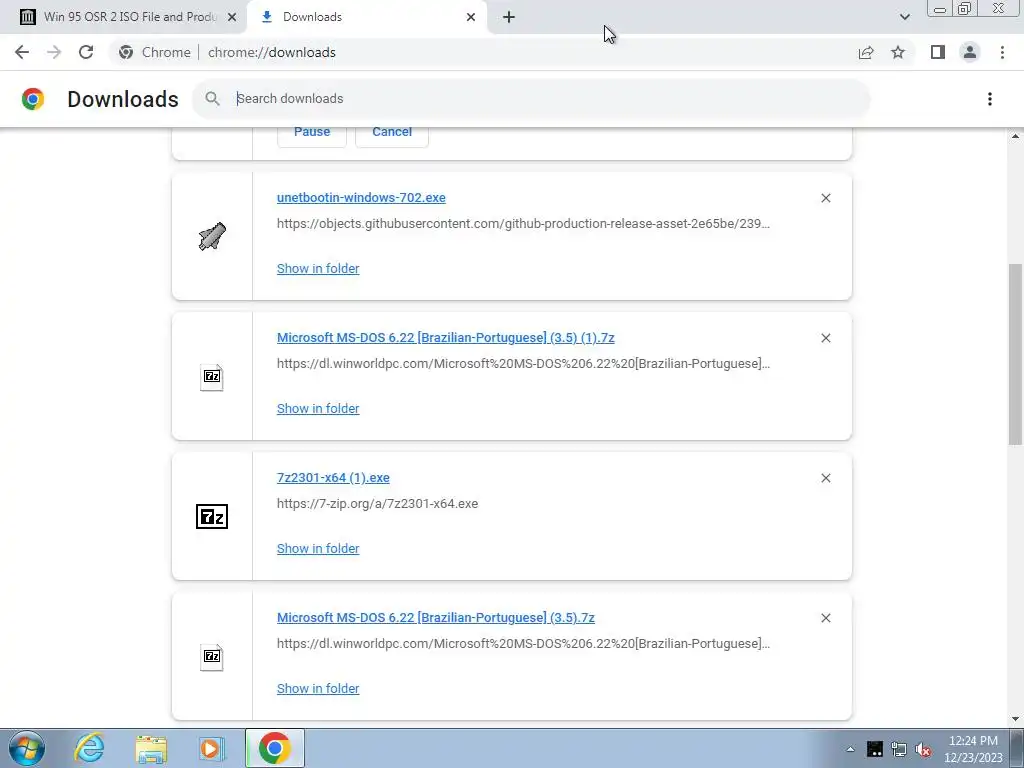The image size is (1024, 768).
Task: Show hidden system tray icons
Action: pos(850,749)
